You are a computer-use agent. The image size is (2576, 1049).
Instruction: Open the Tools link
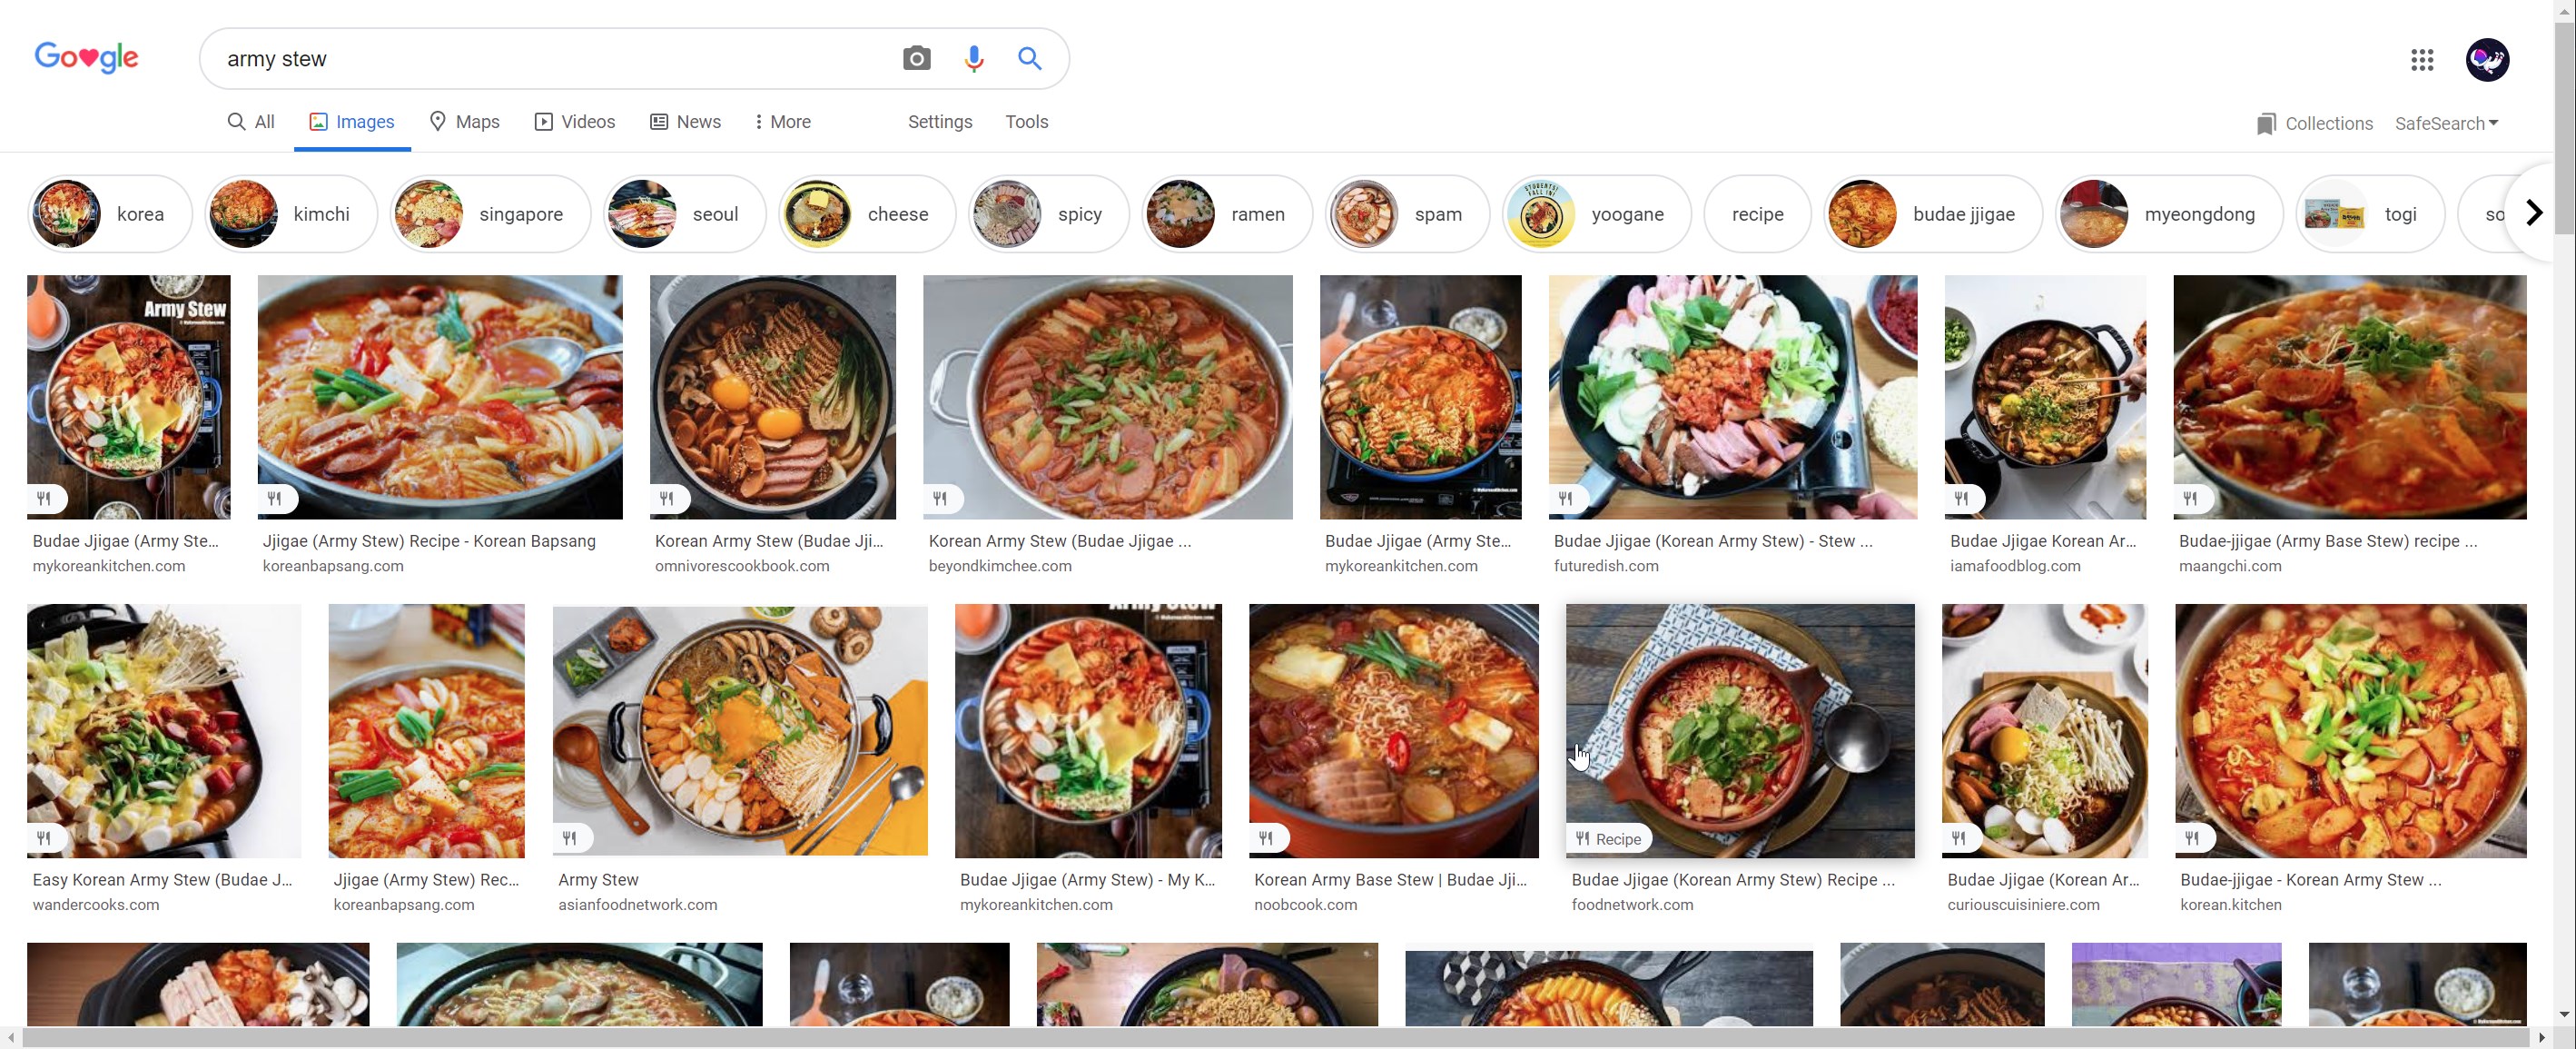[1026, 122]
